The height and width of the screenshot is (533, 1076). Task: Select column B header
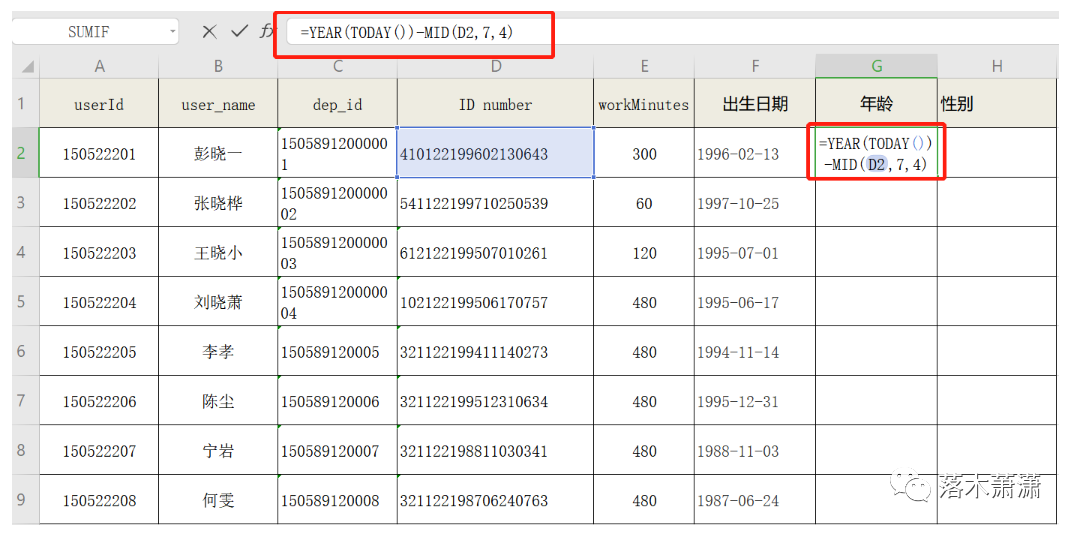[x=218, y=67]
